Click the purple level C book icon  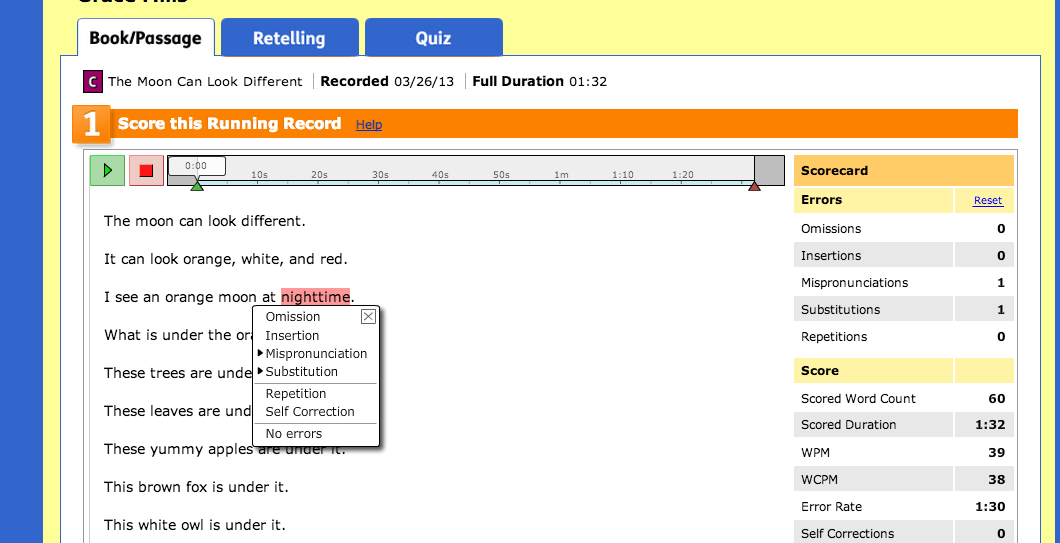(x=93, y=82)
